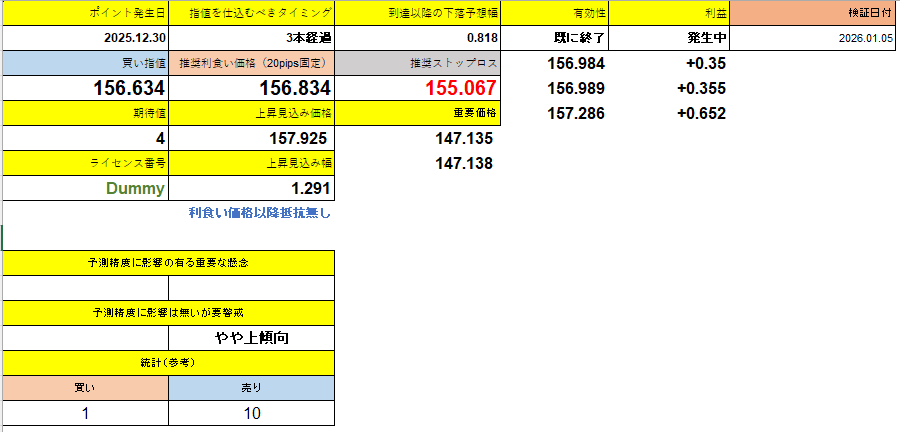Click the buy count 1 cell
Image resolution: width=900 pixels, height=432 pixels.
coord(86,413)
